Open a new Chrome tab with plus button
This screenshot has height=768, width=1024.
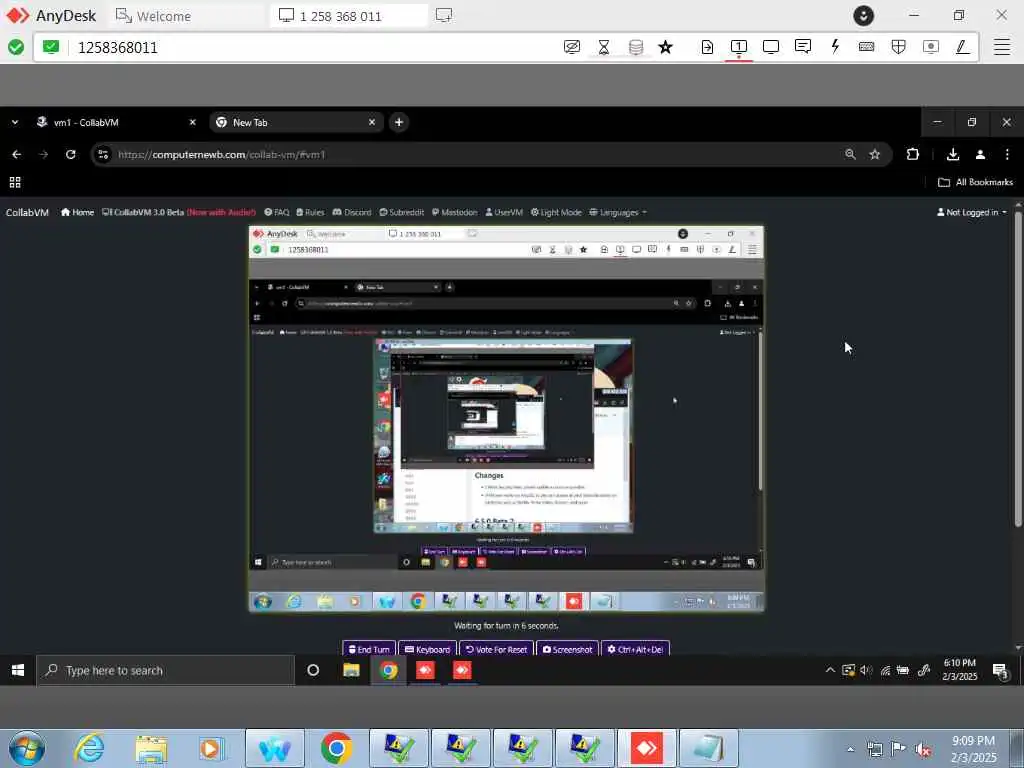pos(399,122)
